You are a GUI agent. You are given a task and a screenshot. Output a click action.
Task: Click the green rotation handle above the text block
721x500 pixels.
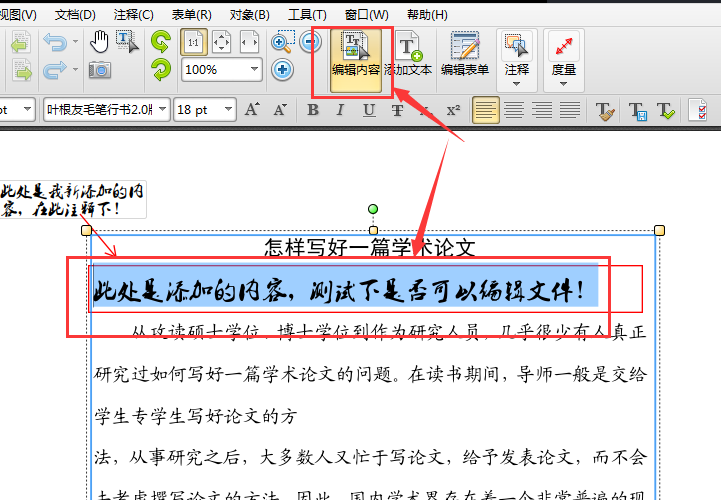(x=373, y=209)
